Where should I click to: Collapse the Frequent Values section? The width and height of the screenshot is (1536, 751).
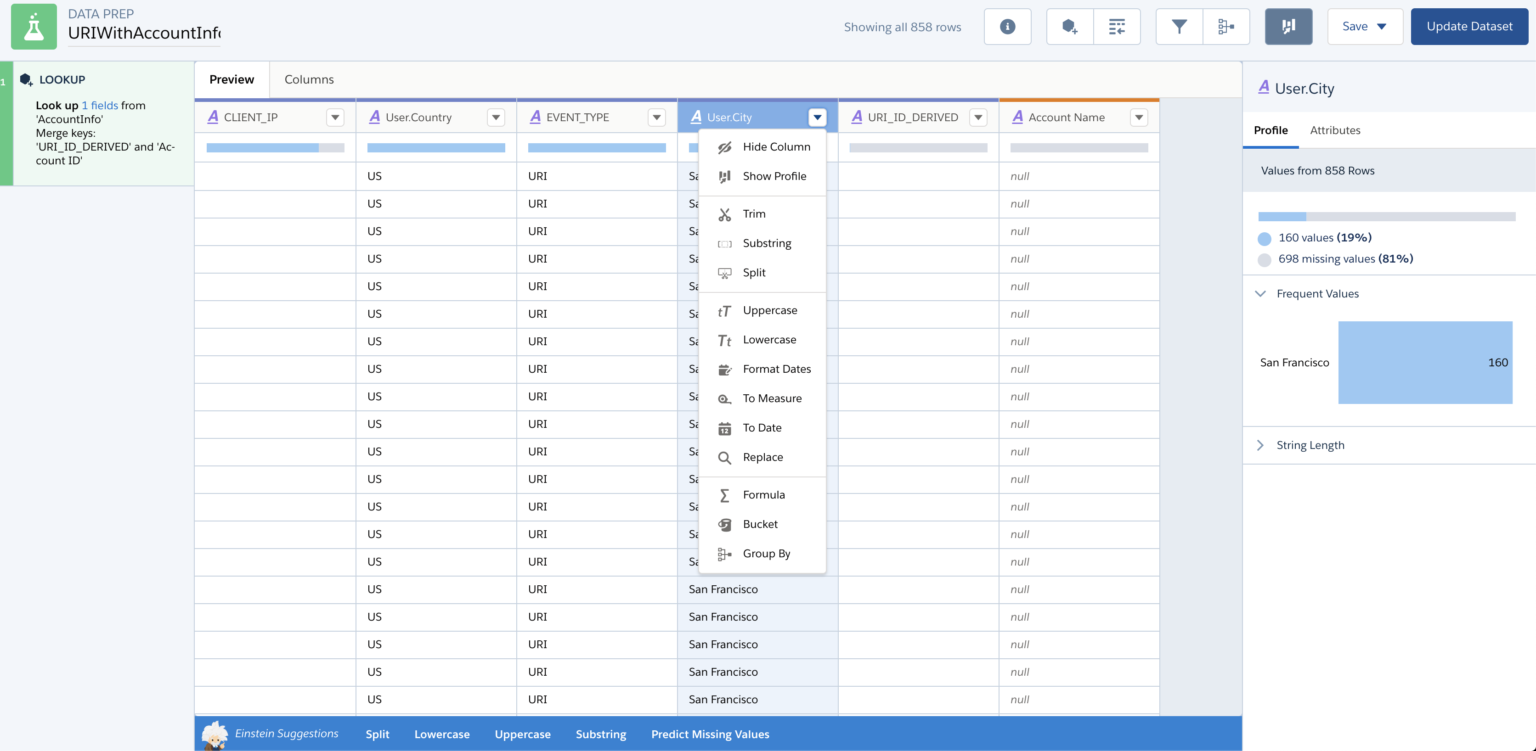tap(1259, 293)
